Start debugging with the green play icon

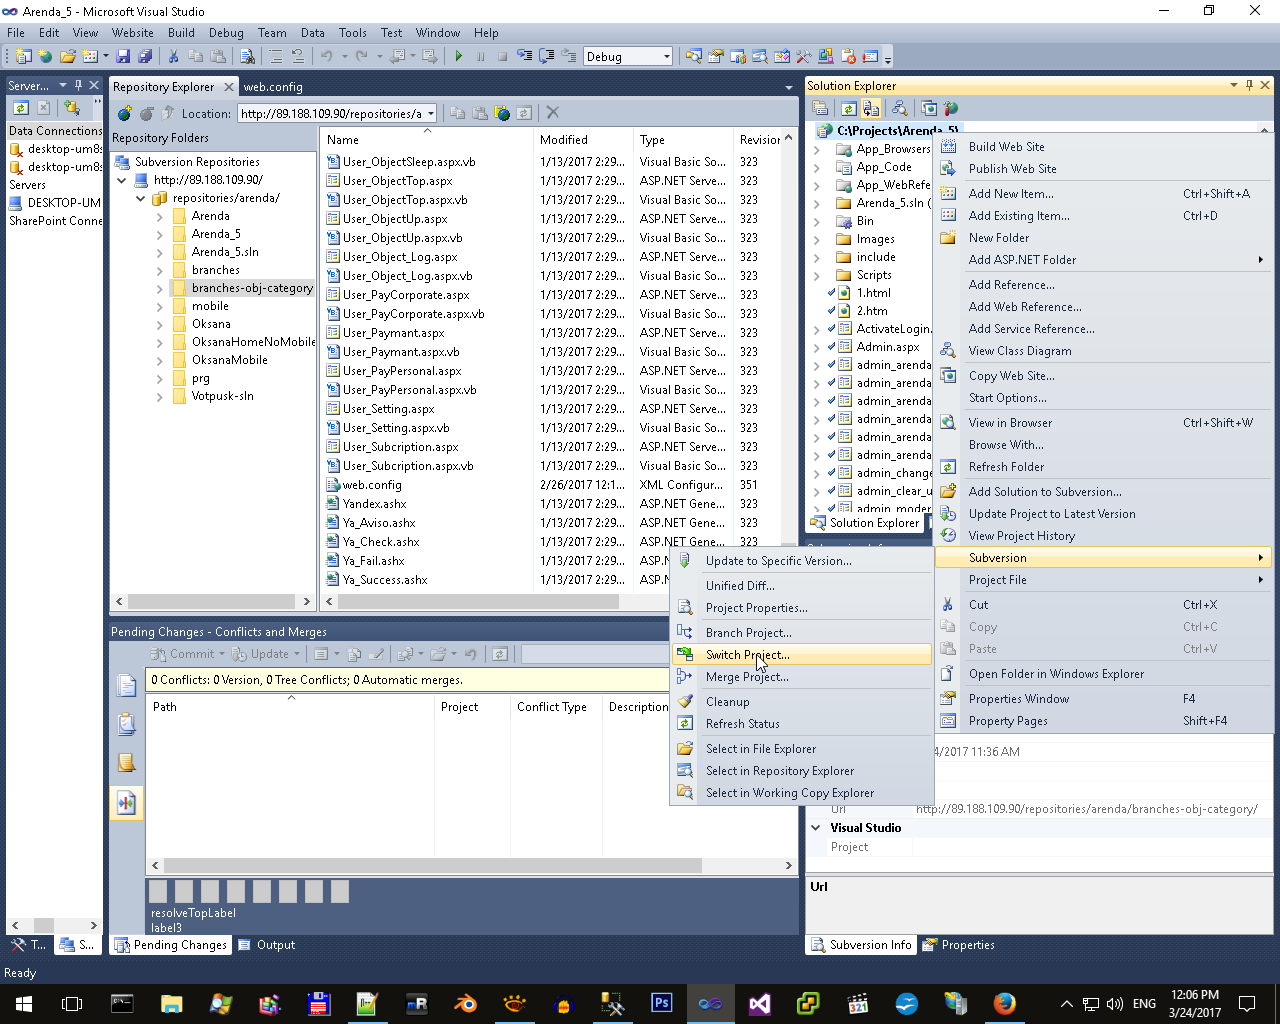[x=459, y=56]
